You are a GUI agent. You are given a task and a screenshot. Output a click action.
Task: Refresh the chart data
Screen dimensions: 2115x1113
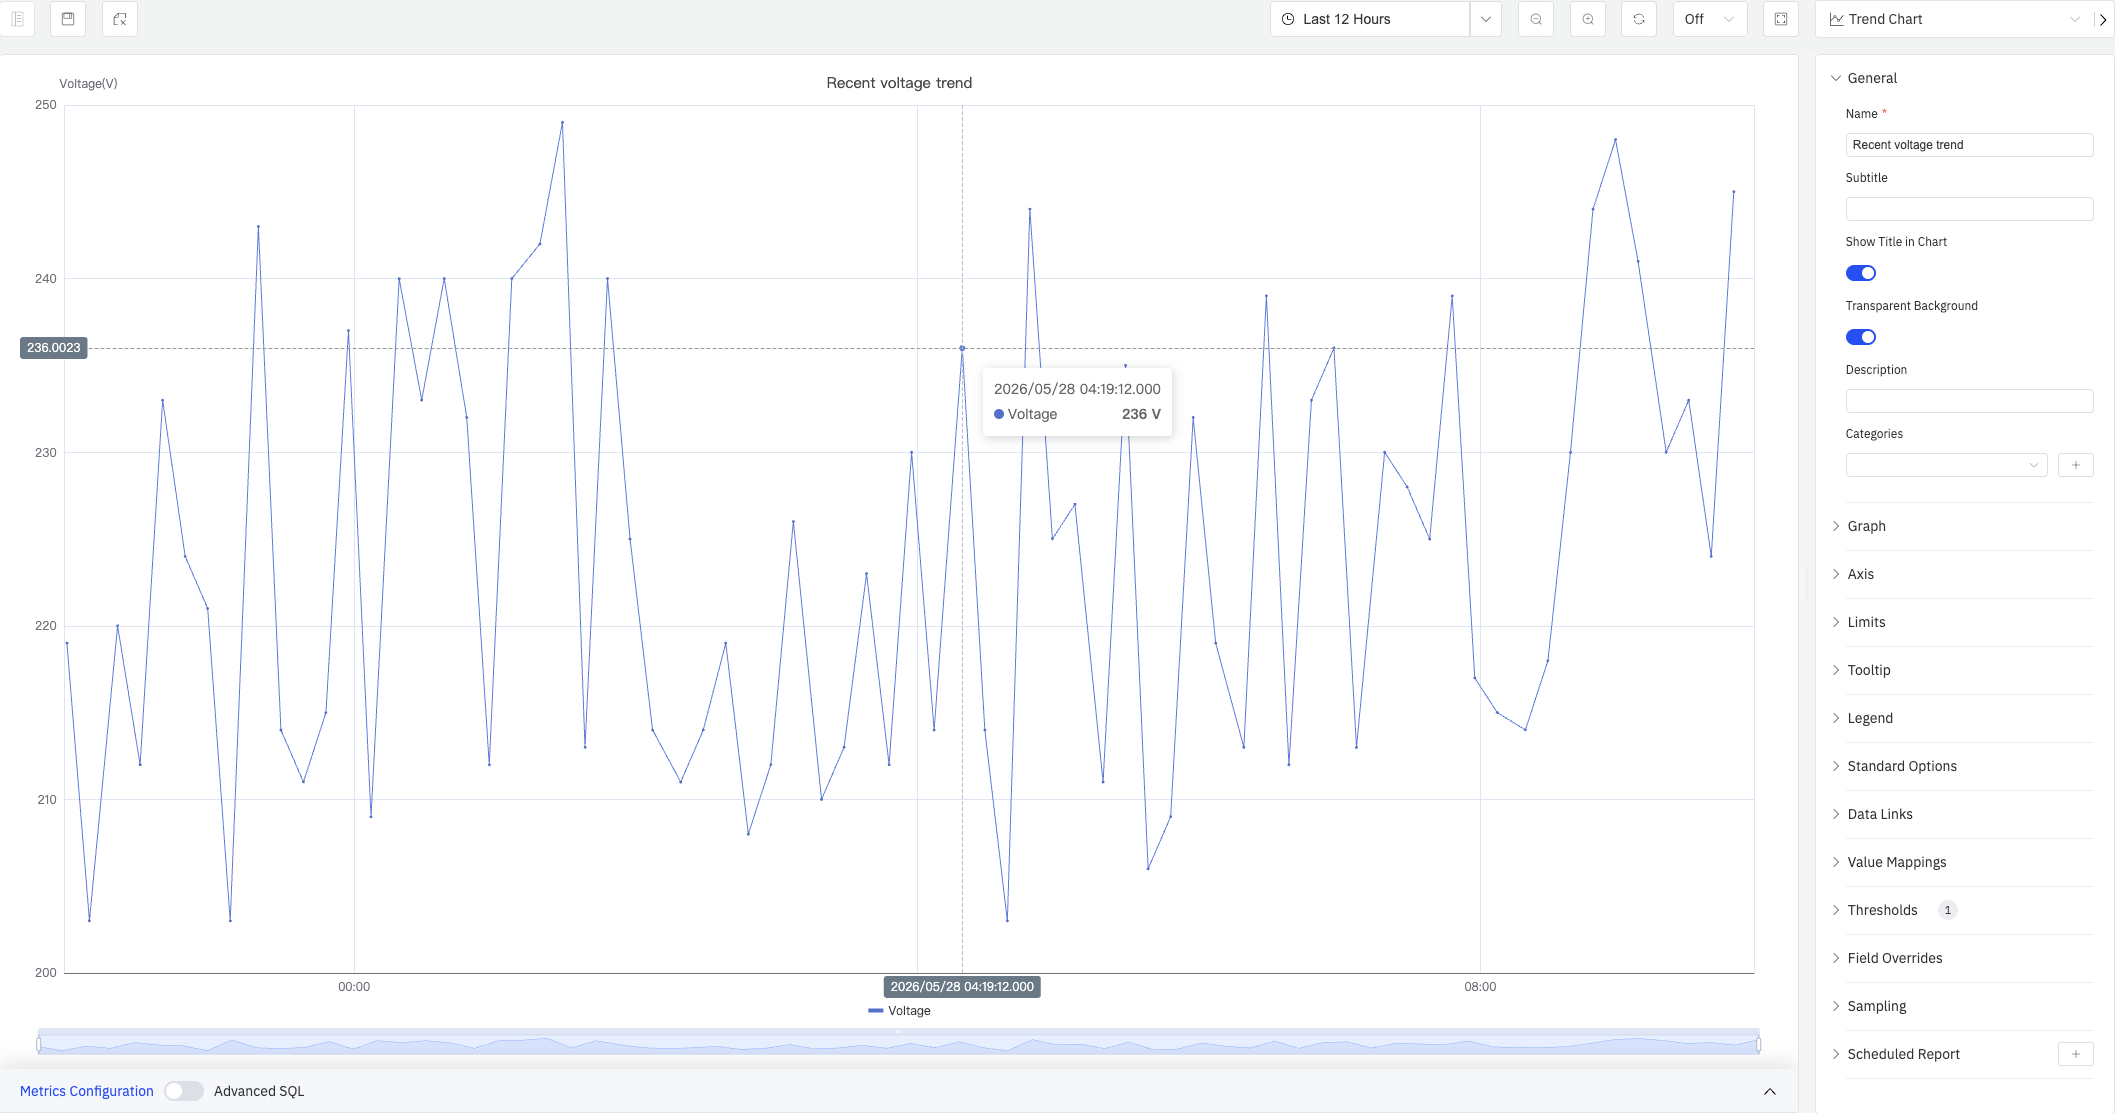tap(1639, 19)
